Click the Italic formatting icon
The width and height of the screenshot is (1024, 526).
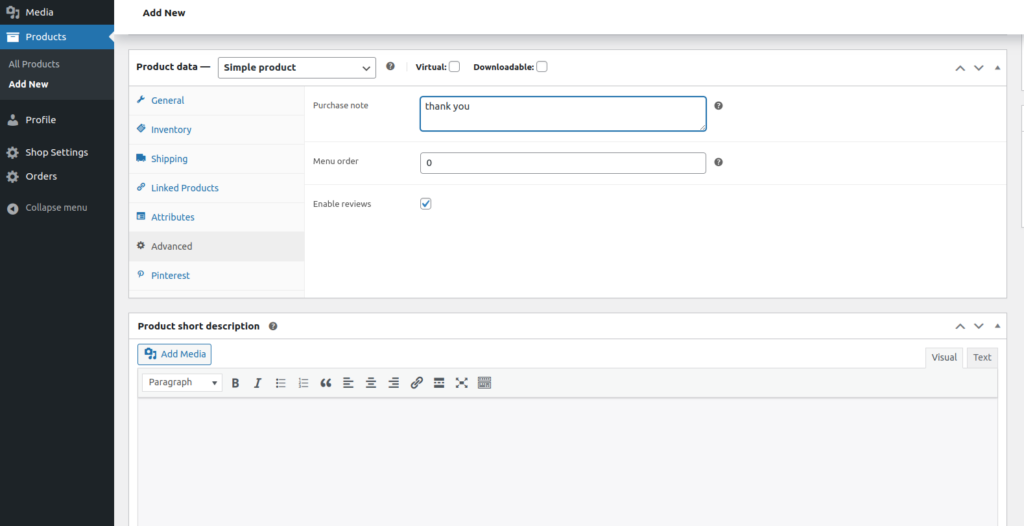point(257,383)
